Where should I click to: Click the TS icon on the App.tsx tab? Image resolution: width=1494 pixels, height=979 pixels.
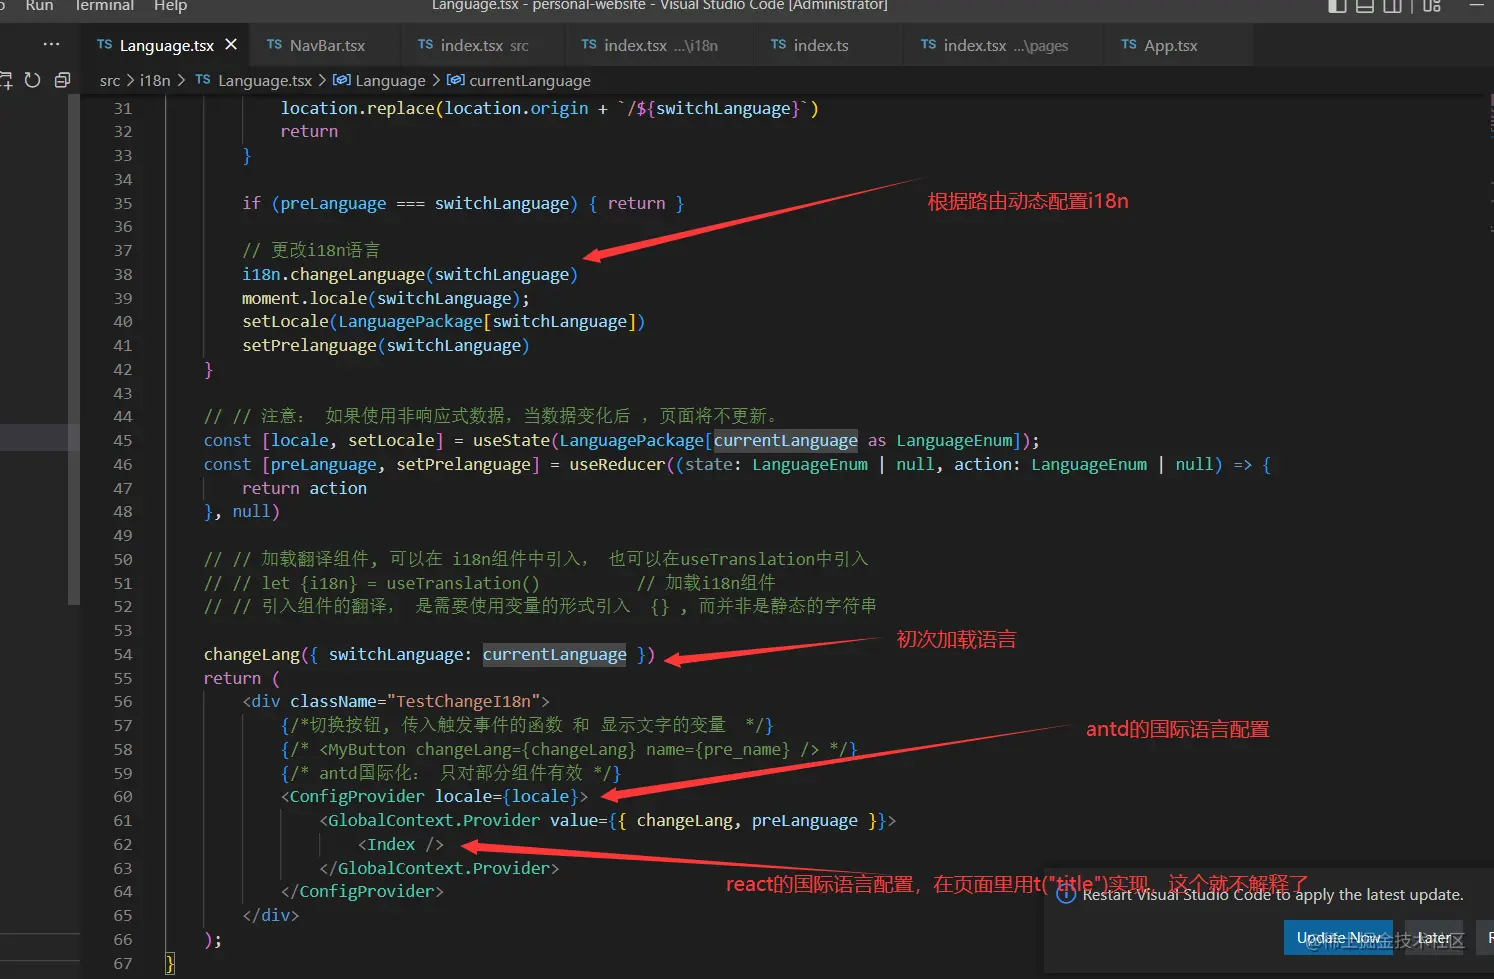[1129, 45]
